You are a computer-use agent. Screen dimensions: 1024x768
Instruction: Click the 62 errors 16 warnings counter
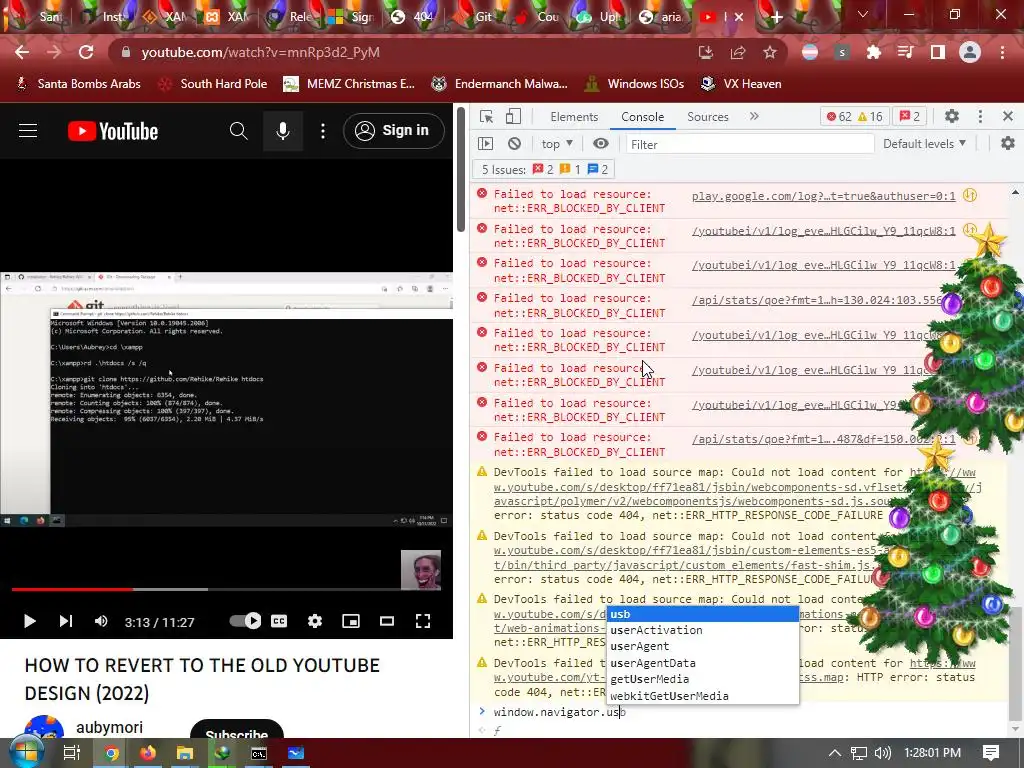854,117
